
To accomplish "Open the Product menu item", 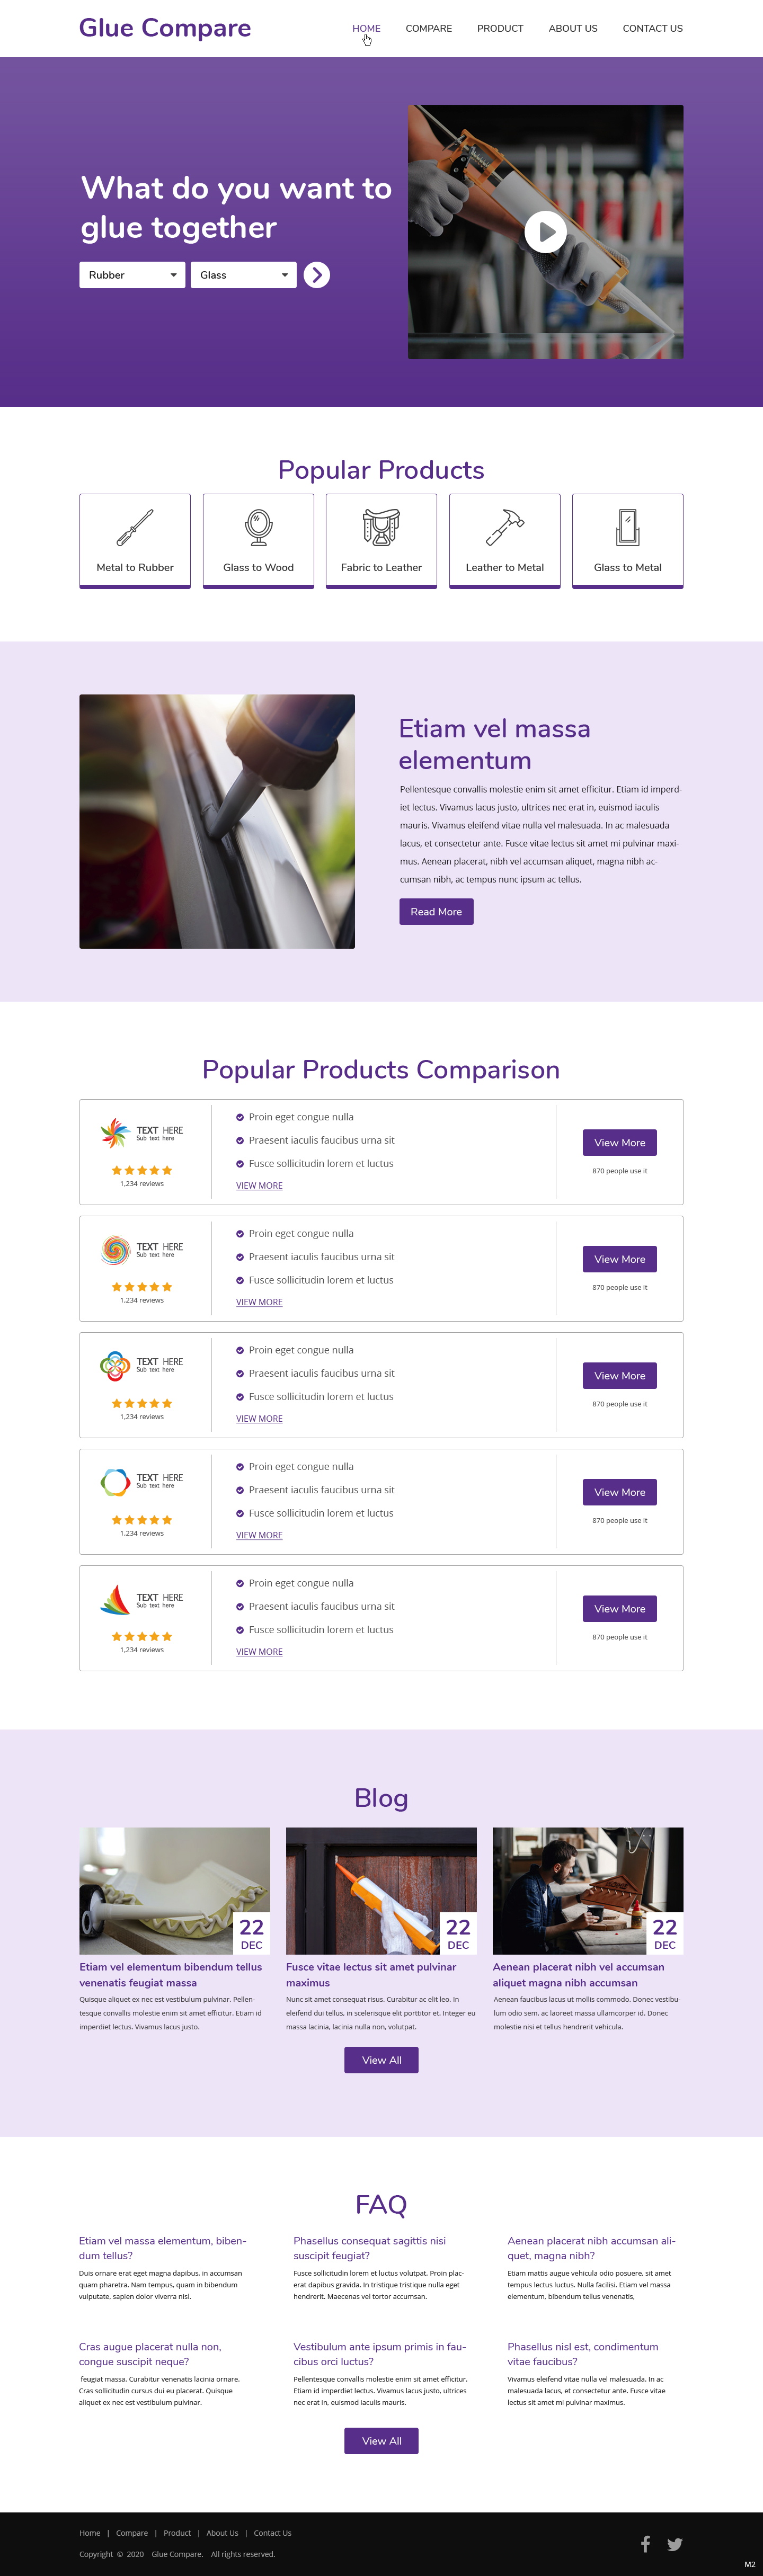I will [500, 29].
